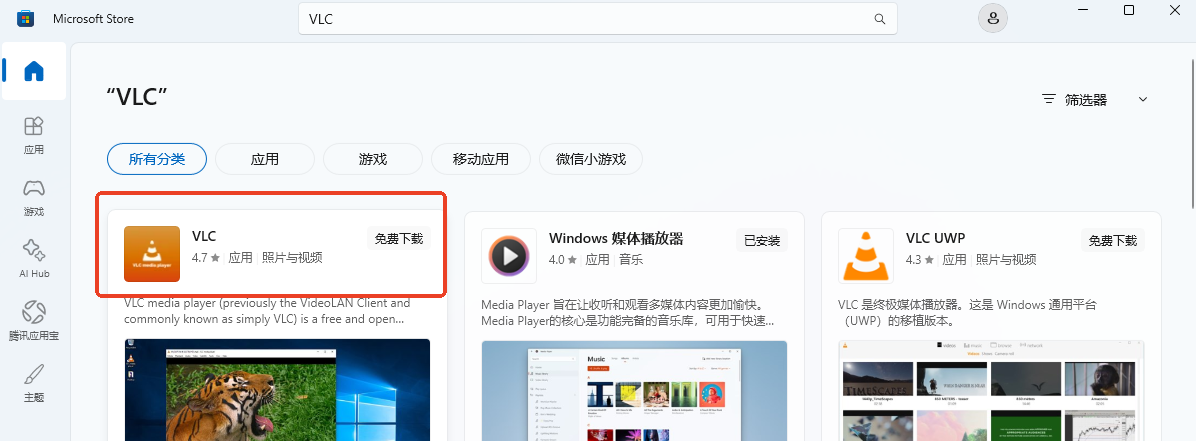Maximize the Microsoft Store window
Image resolution: width=1196 pixels, height=441 pixels.
[1129, 11]
